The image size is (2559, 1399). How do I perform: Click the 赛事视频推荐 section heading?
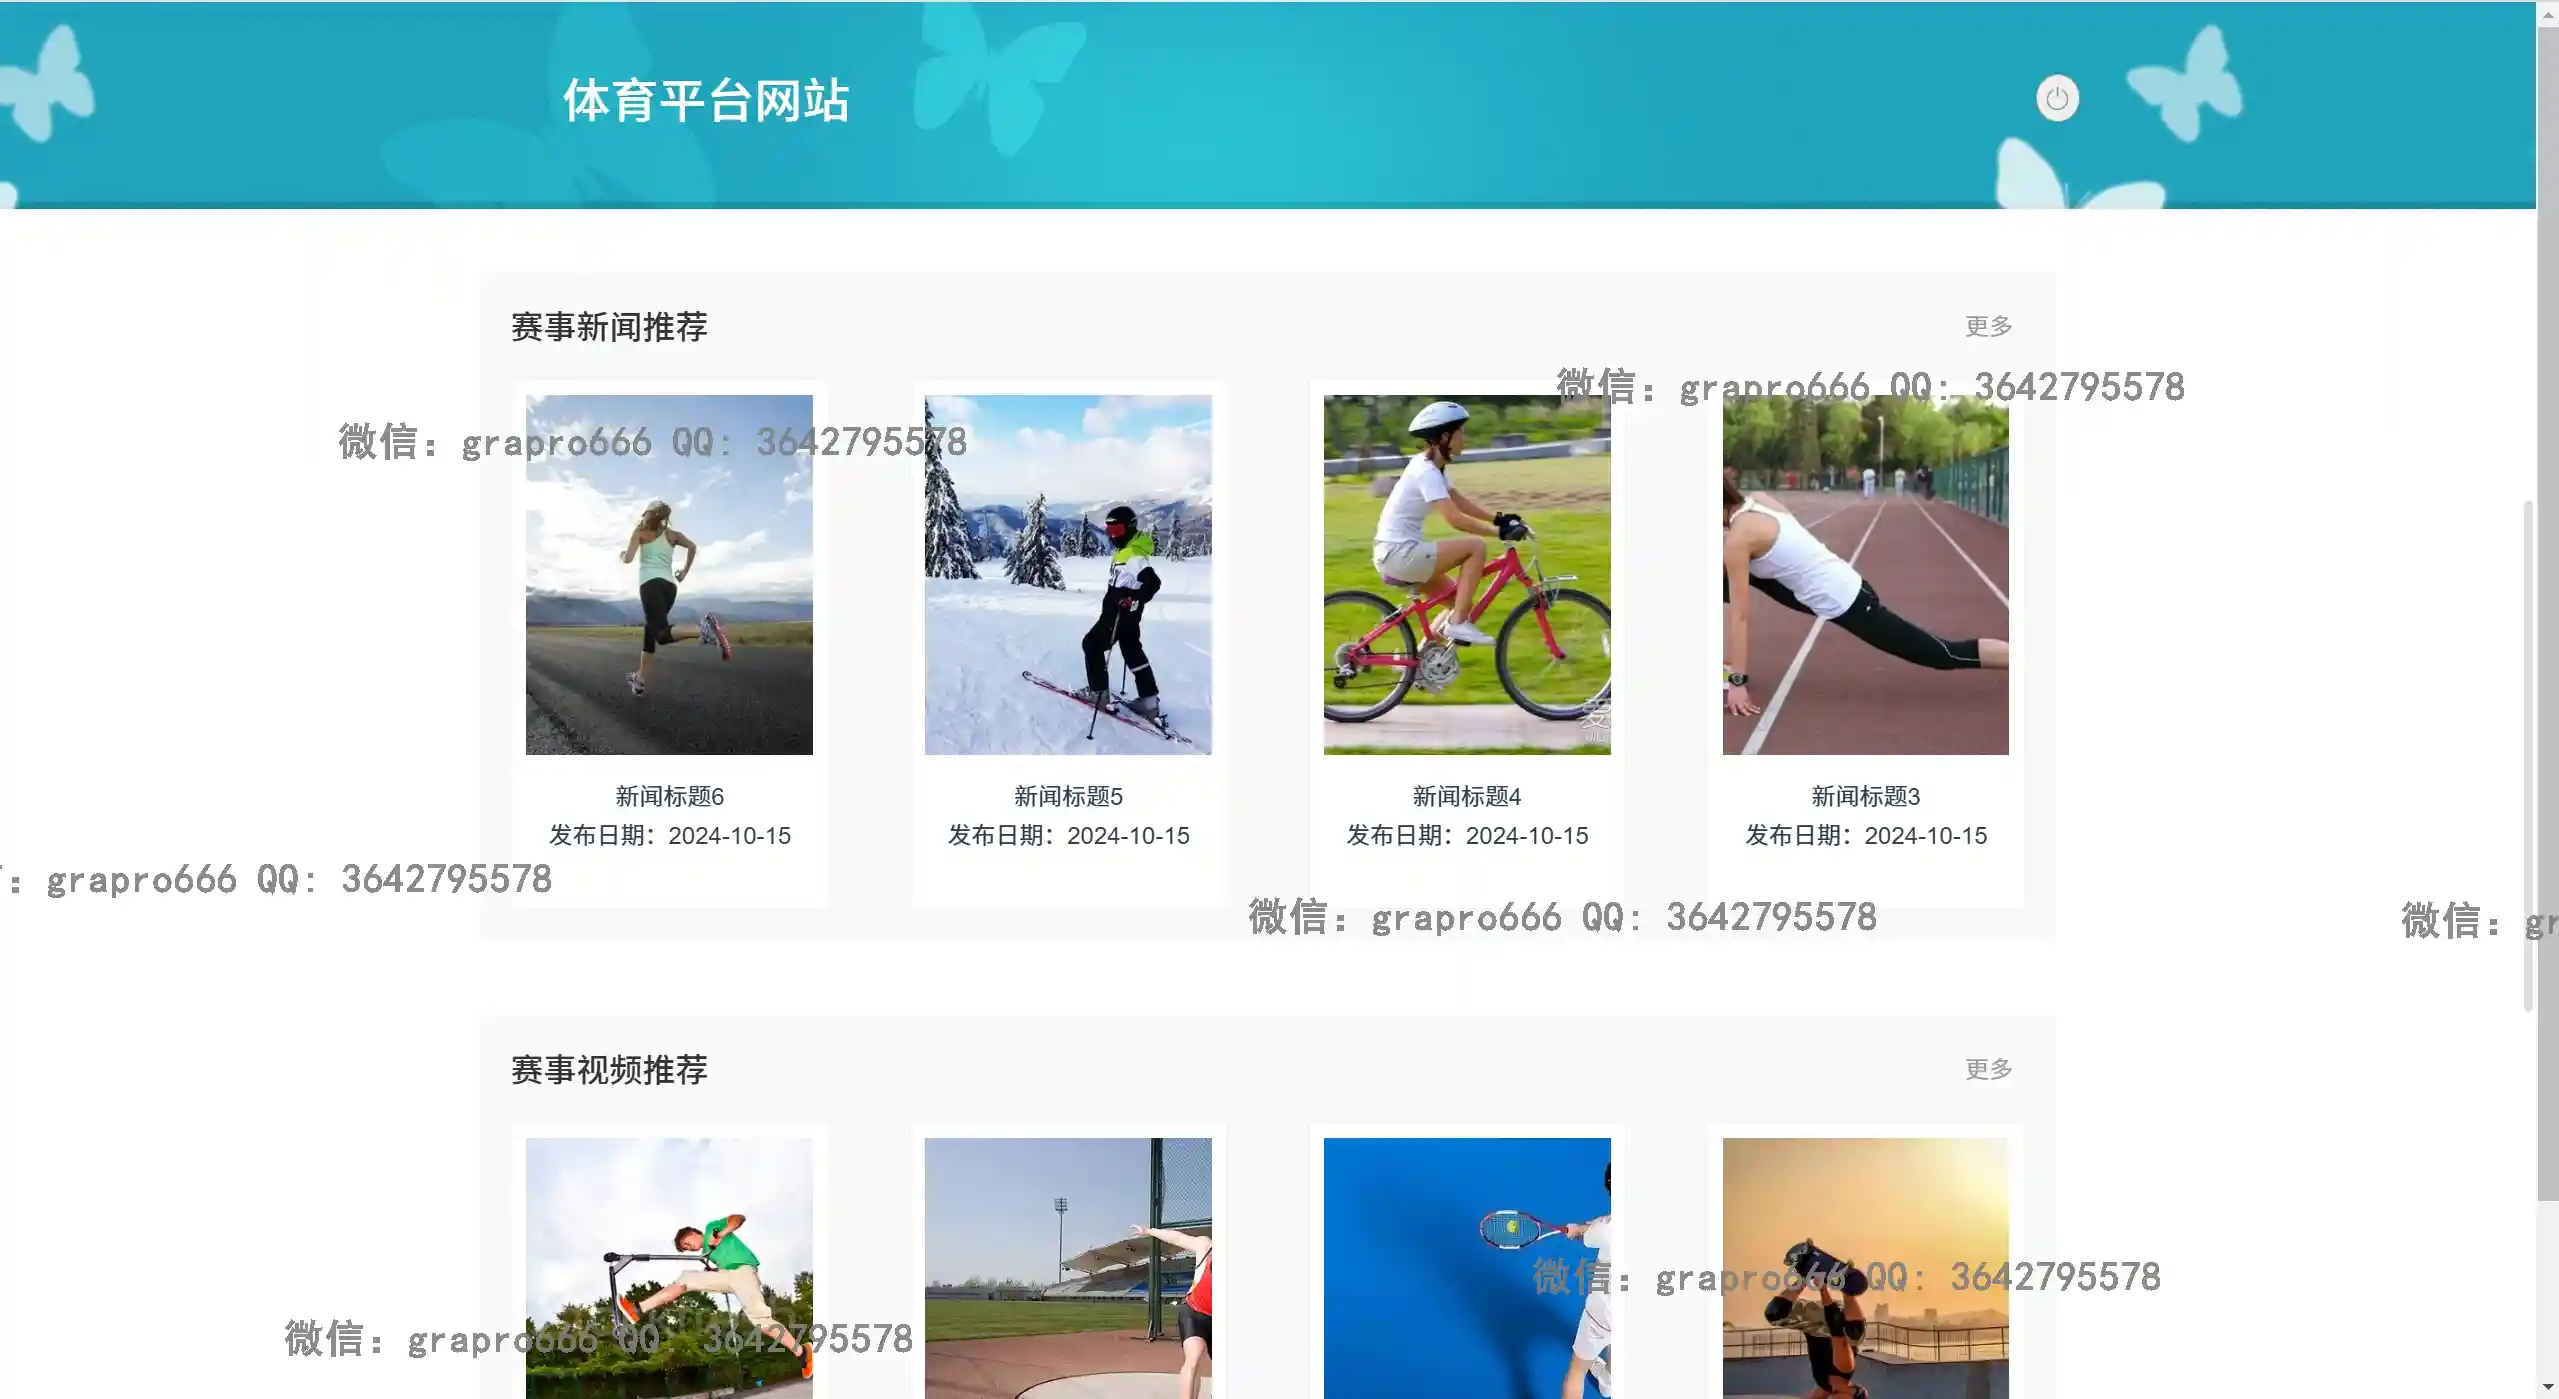tap(609, 1070)
